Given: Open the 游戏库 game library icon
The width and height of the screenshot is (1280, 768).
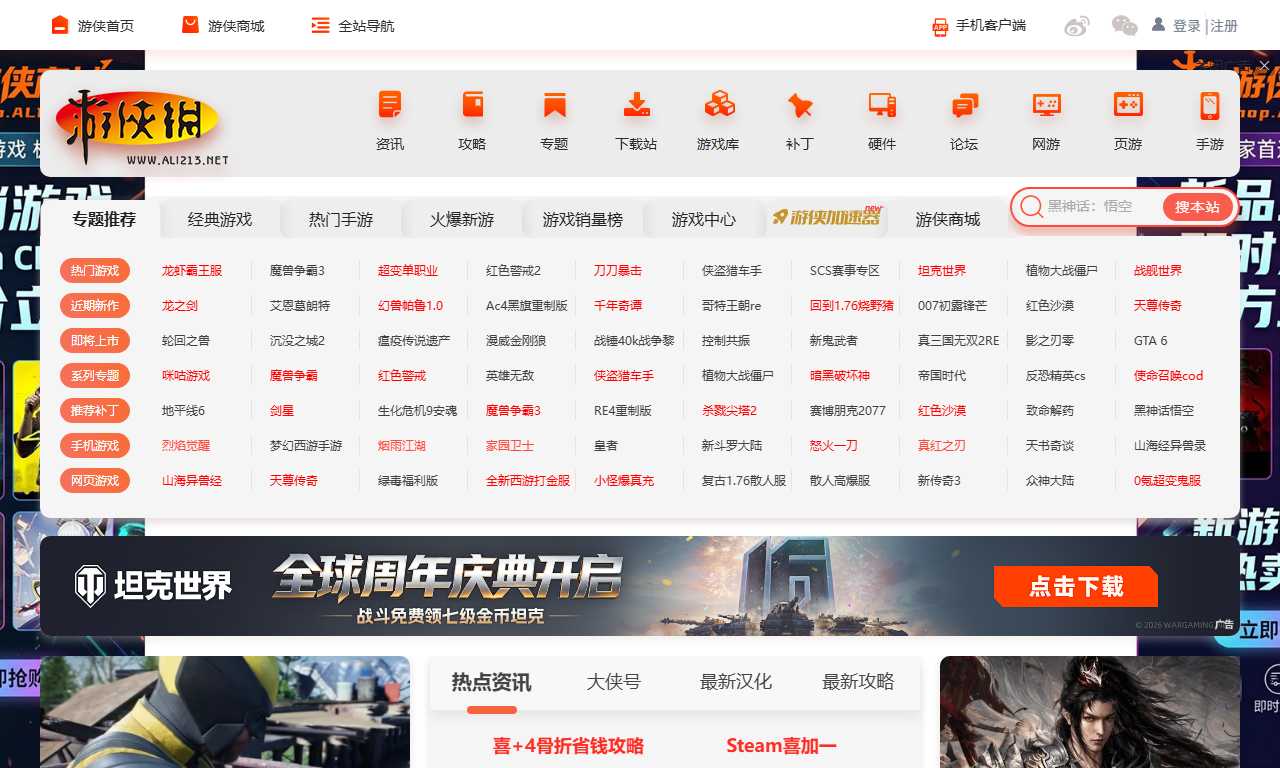Looking at the screenshot, I should 718,105.
